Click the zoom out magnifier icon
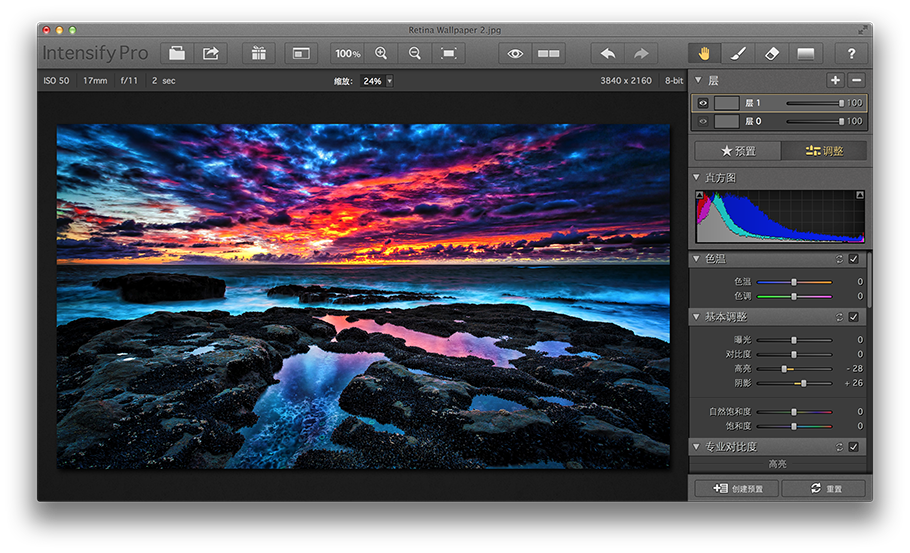 point(415,54)
